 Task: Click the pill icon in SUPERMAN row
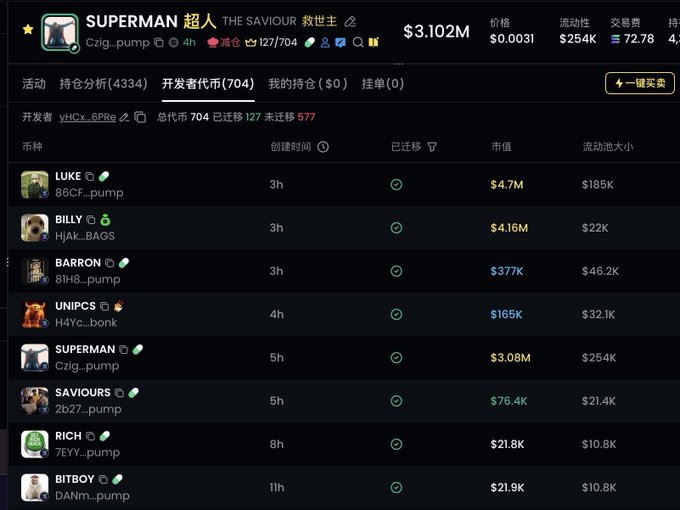point(138,349)
